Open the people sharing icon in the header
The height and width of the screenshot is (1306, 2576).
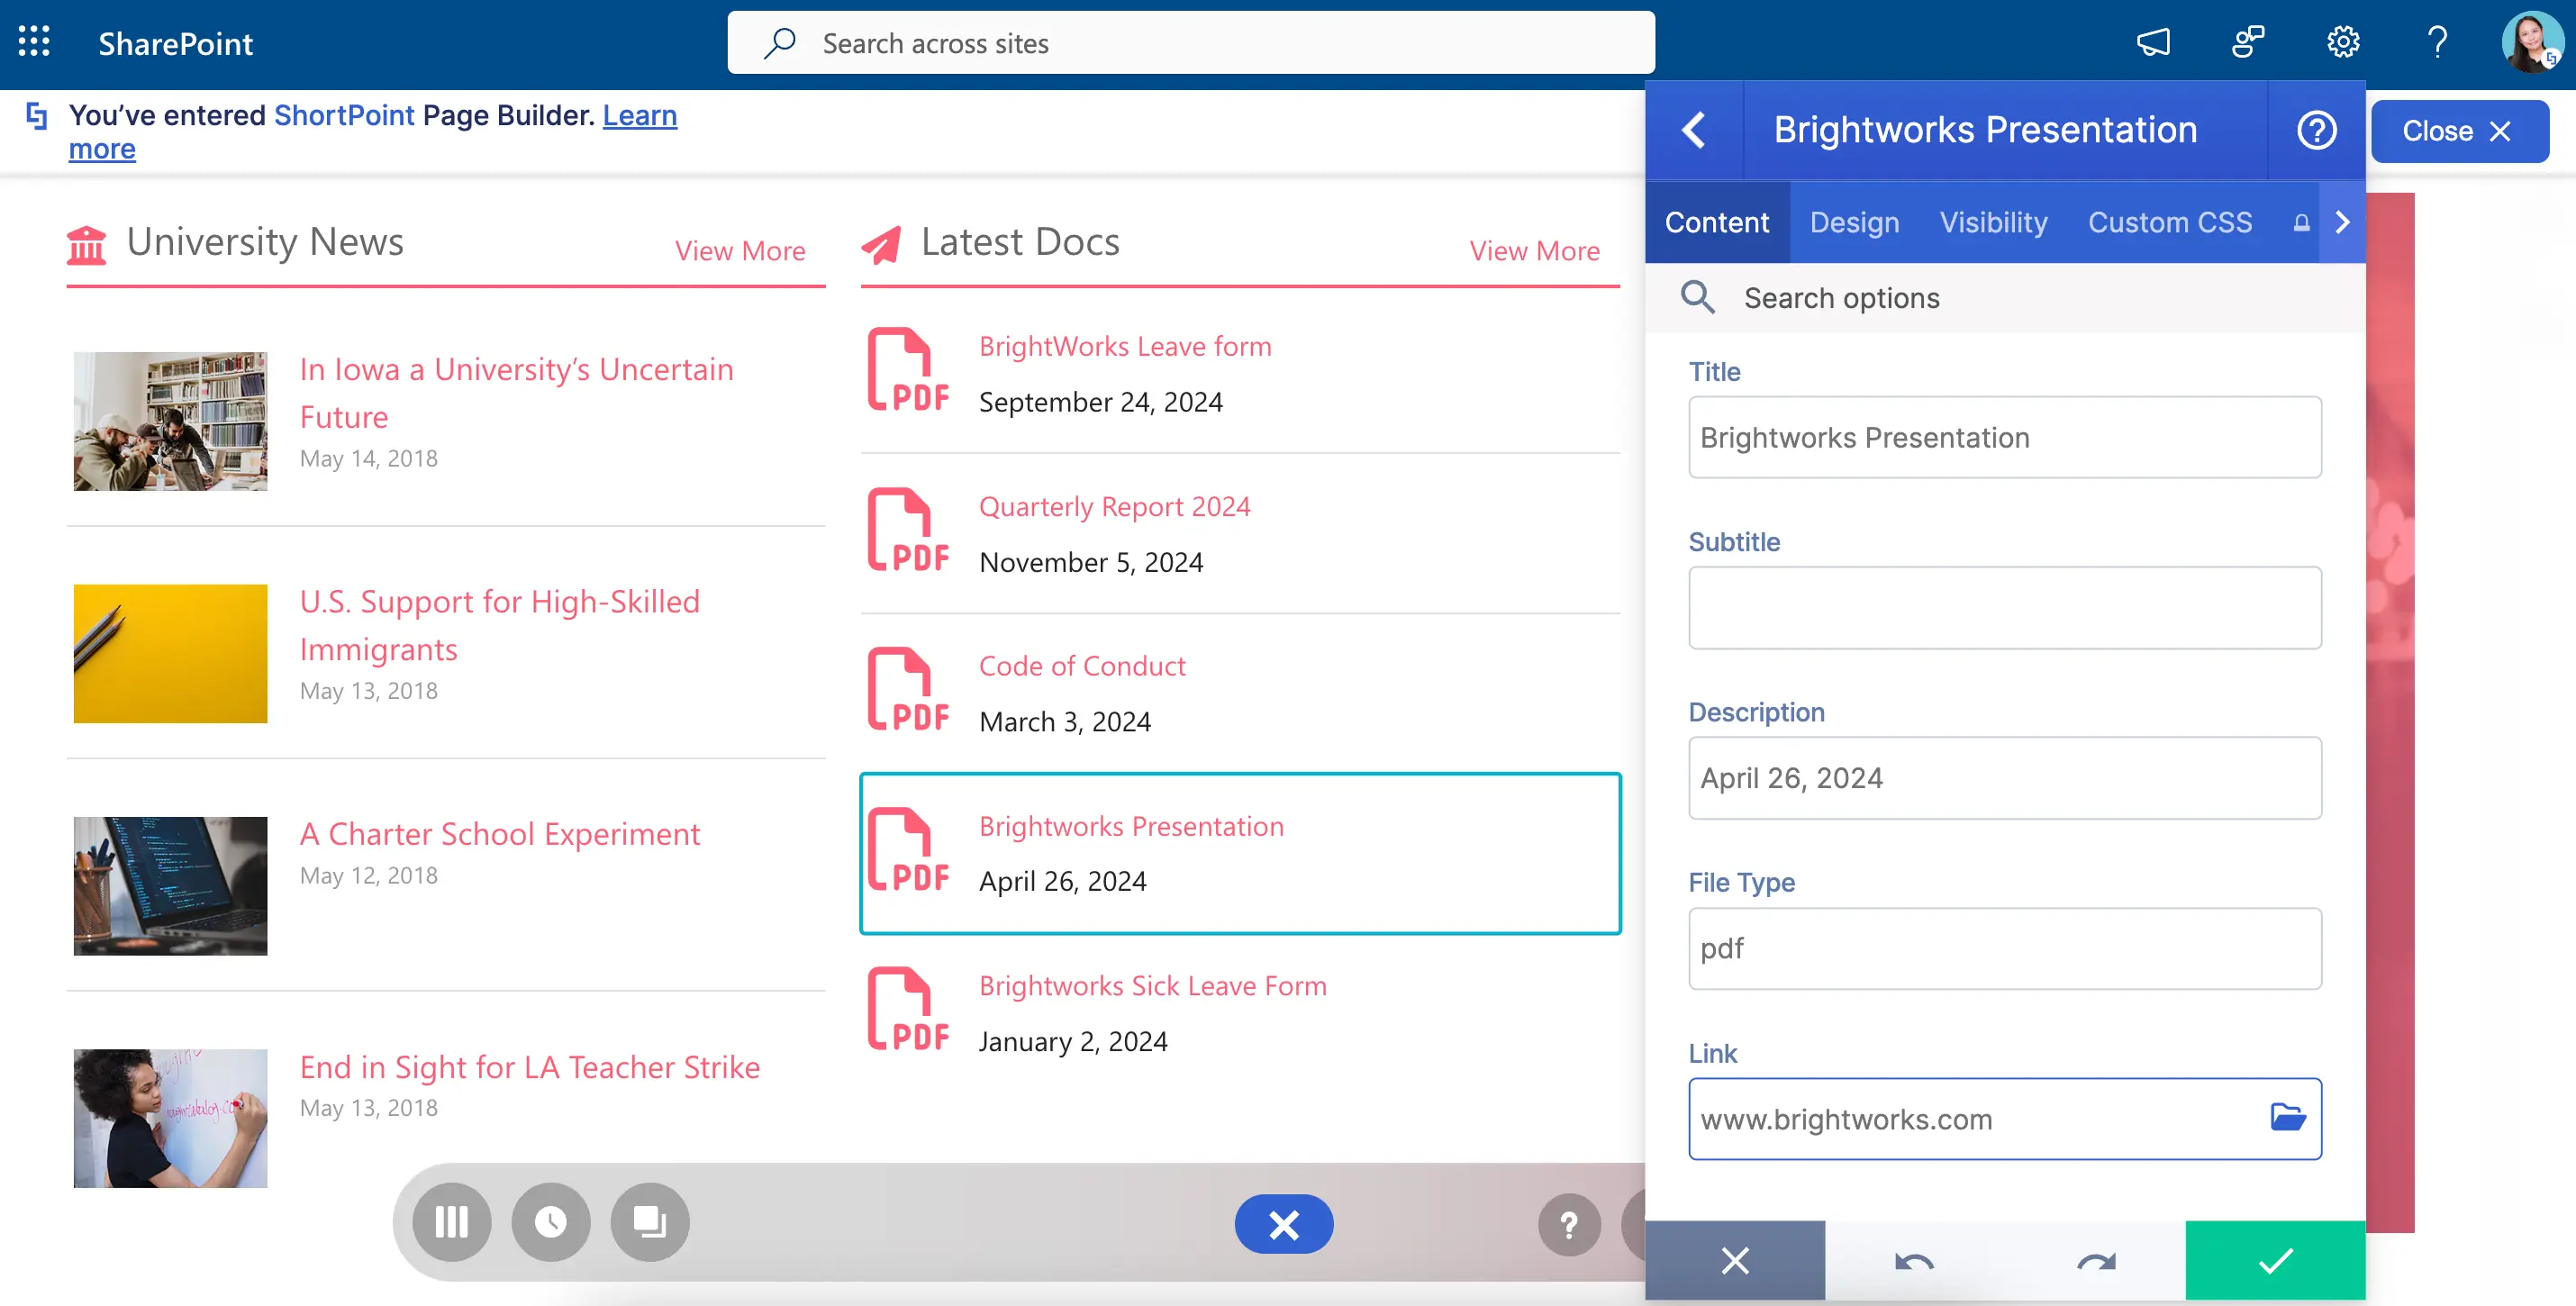coord(2248,42)
